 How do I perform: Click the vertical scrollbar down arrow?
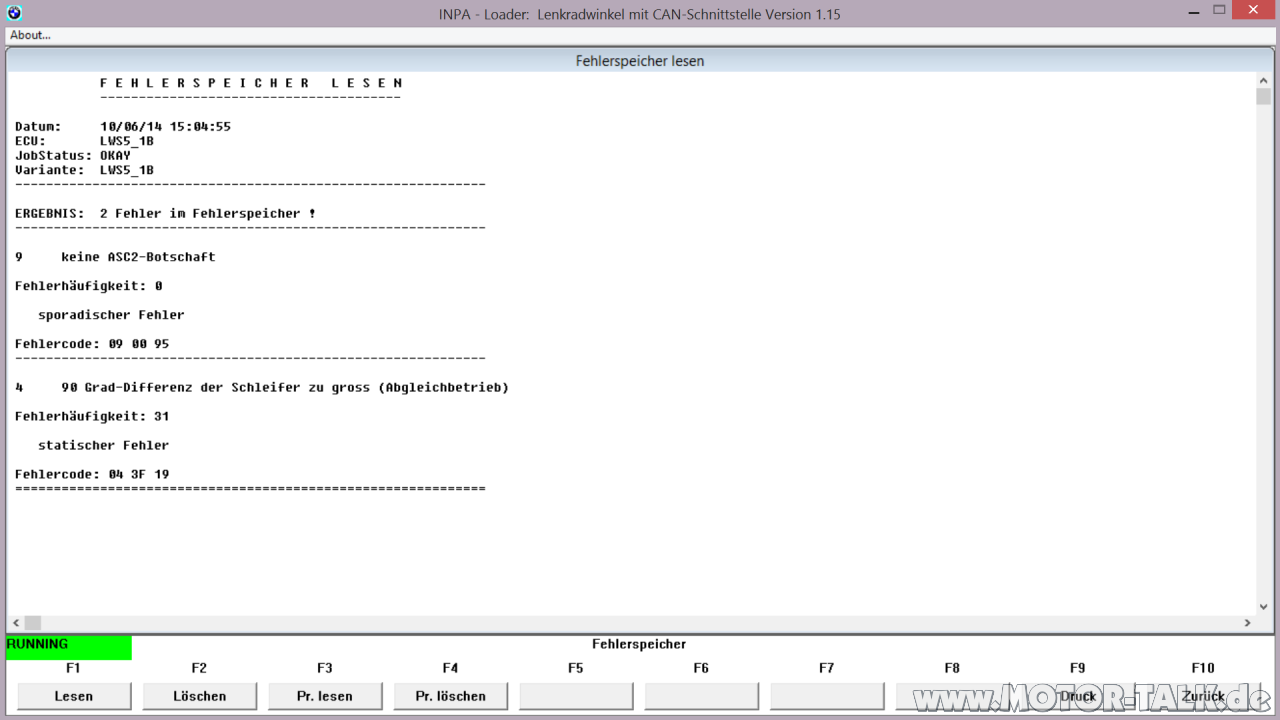[x=1263, y=606]
